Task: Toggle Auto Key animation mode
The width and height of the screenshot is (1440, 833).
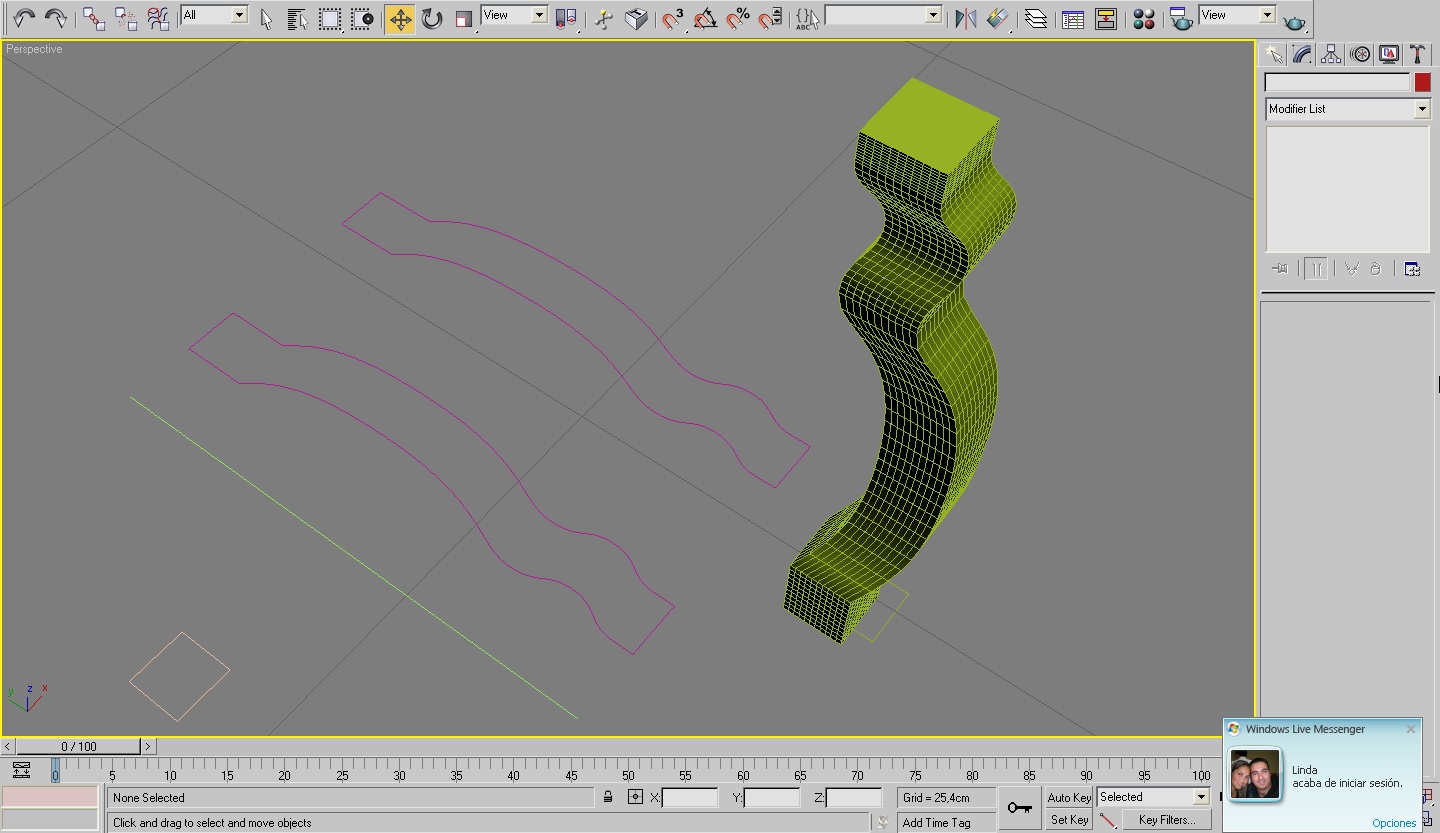Action: tap(1069, 797)
